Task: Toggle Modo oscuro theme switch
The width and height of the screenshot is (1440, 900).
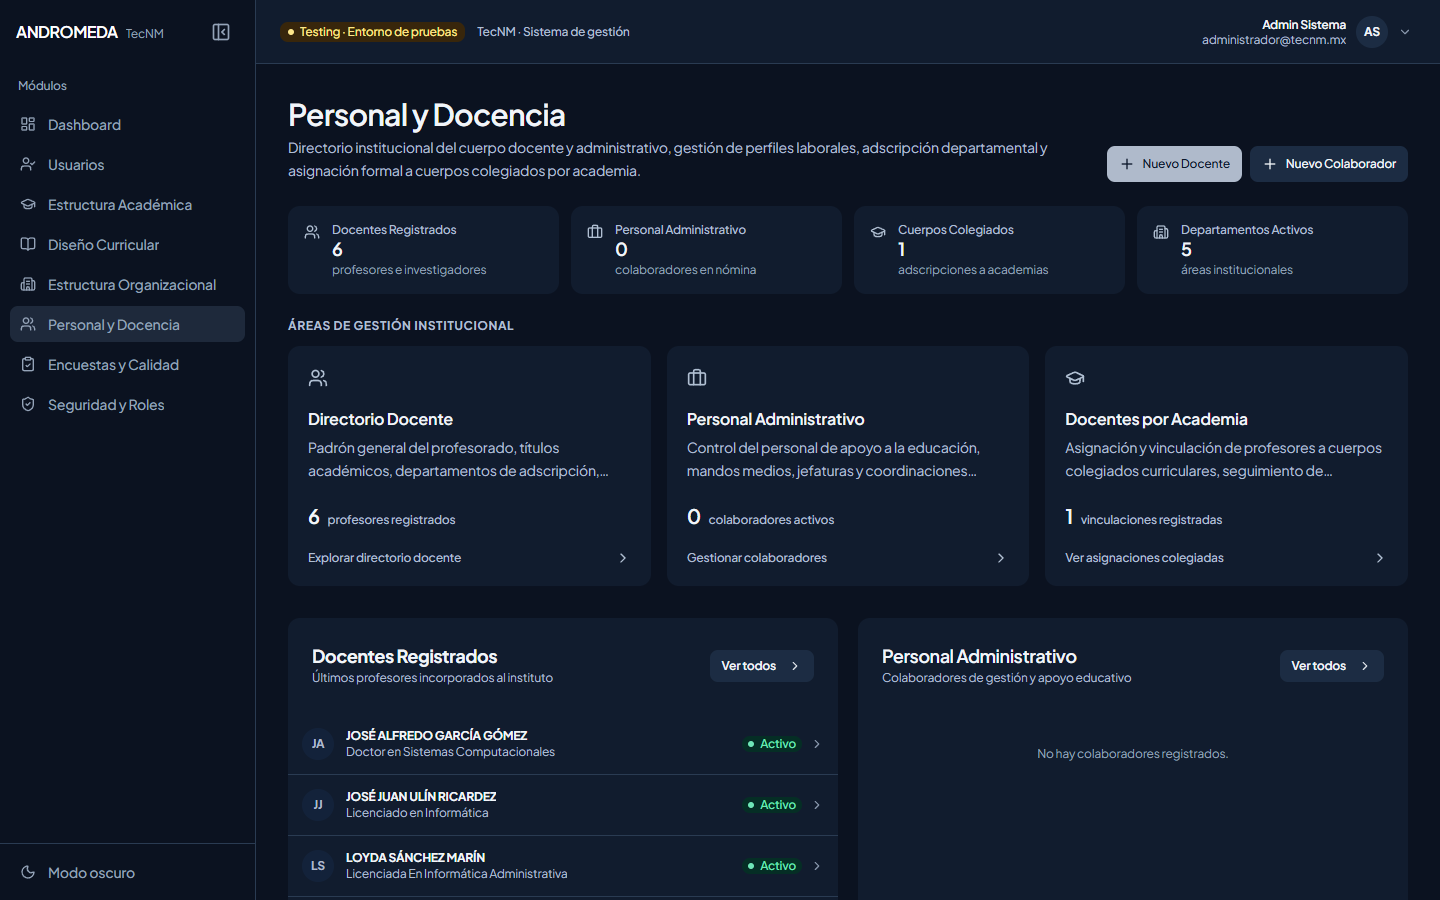Action: coord(128,872)
